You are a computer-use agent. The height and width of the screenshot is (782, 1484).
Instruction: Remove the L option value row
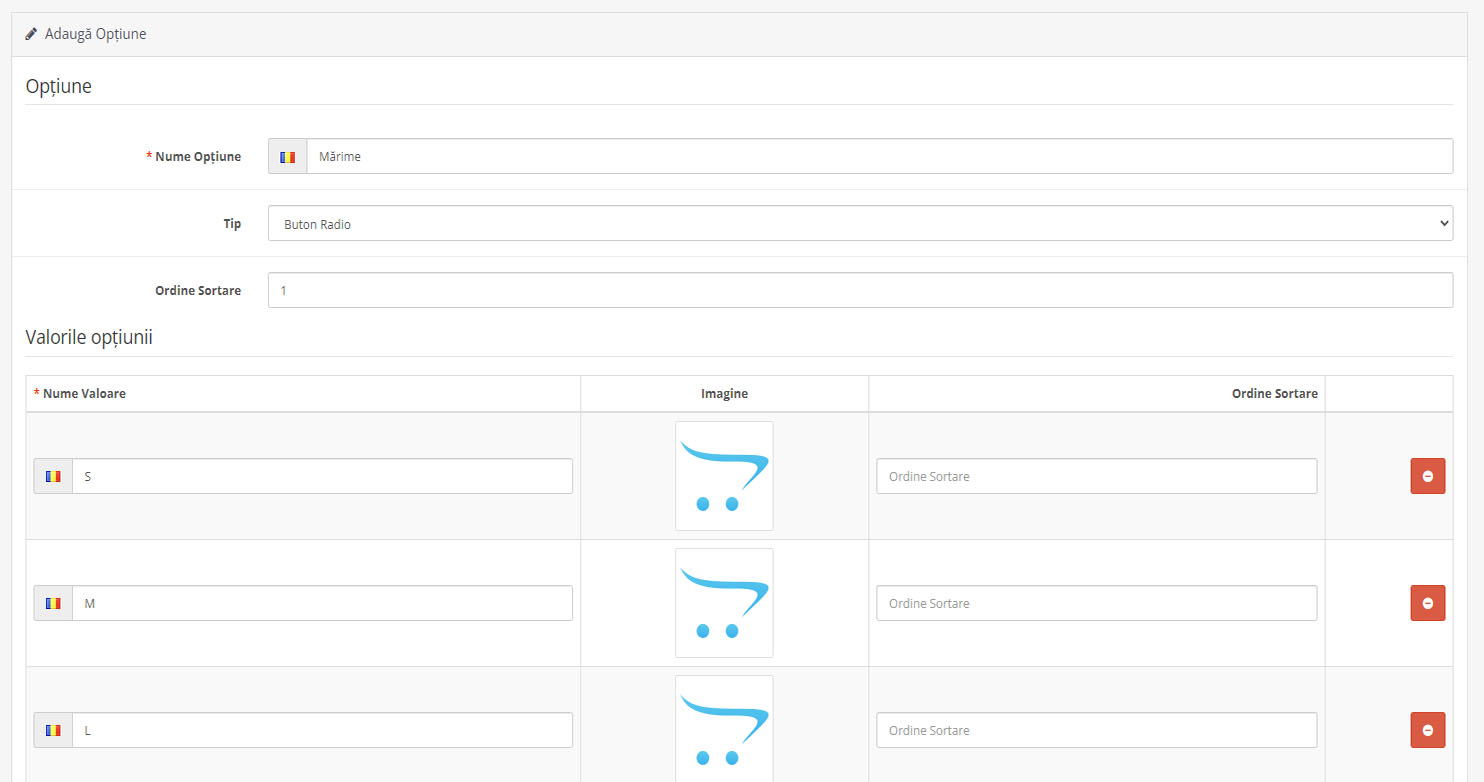(1427, 730)
